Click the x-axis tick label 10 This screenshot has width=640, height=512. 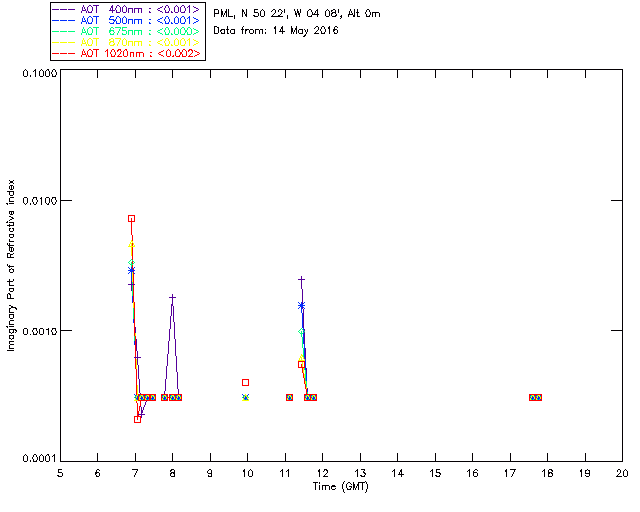pyautogui.click(x=247, y=473)
